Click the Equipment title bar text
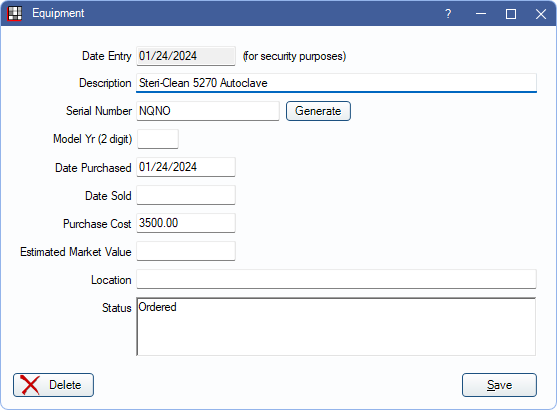557x410 pixels. pos(58,13)
